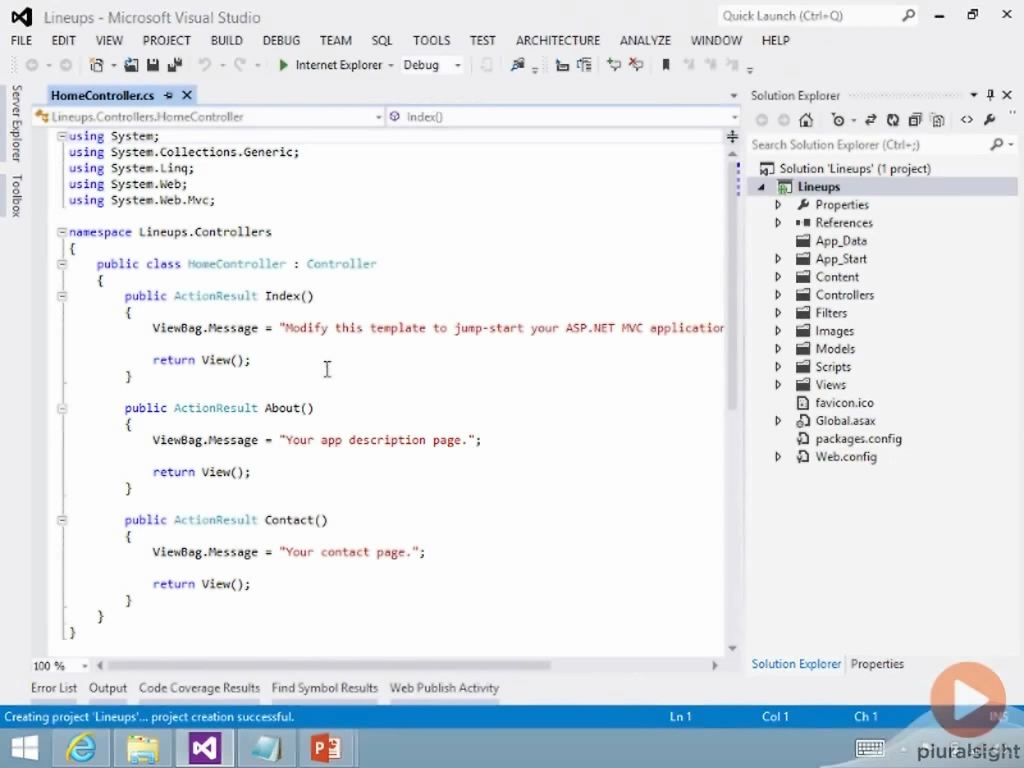Click the editor horizontal scrollbar thumb

328,665
